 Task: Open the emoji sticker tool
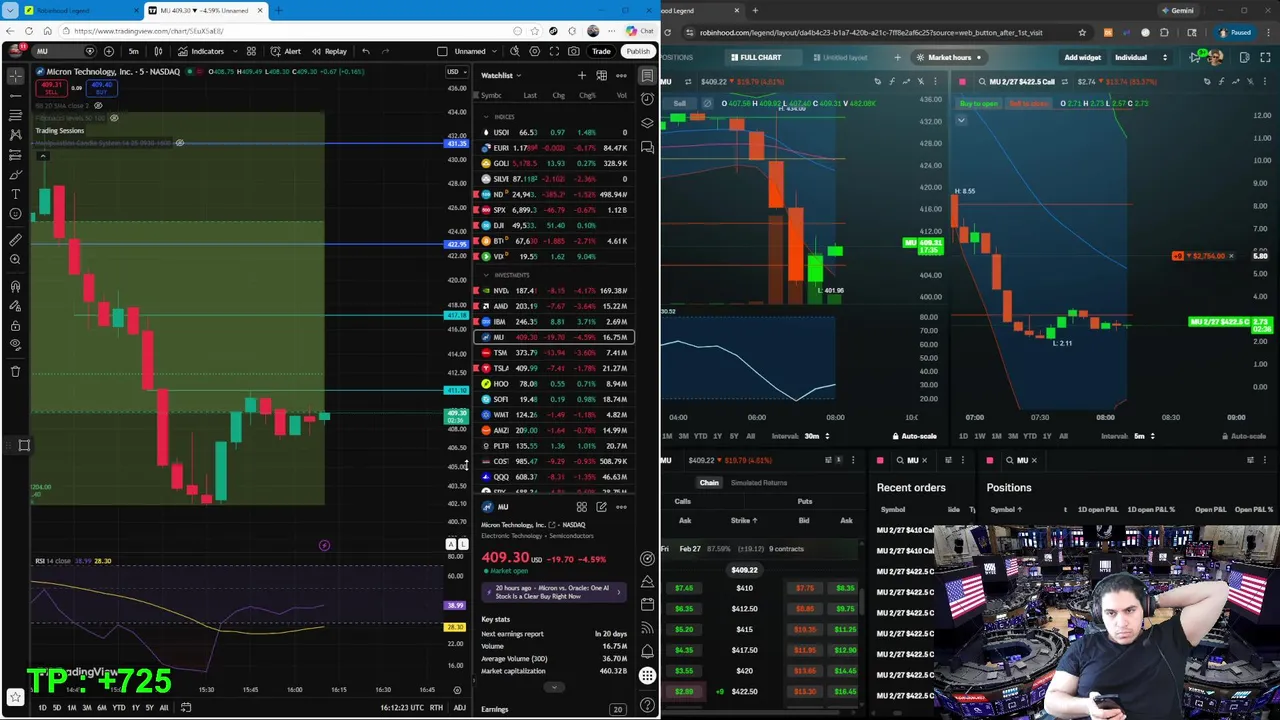[15, 214]
